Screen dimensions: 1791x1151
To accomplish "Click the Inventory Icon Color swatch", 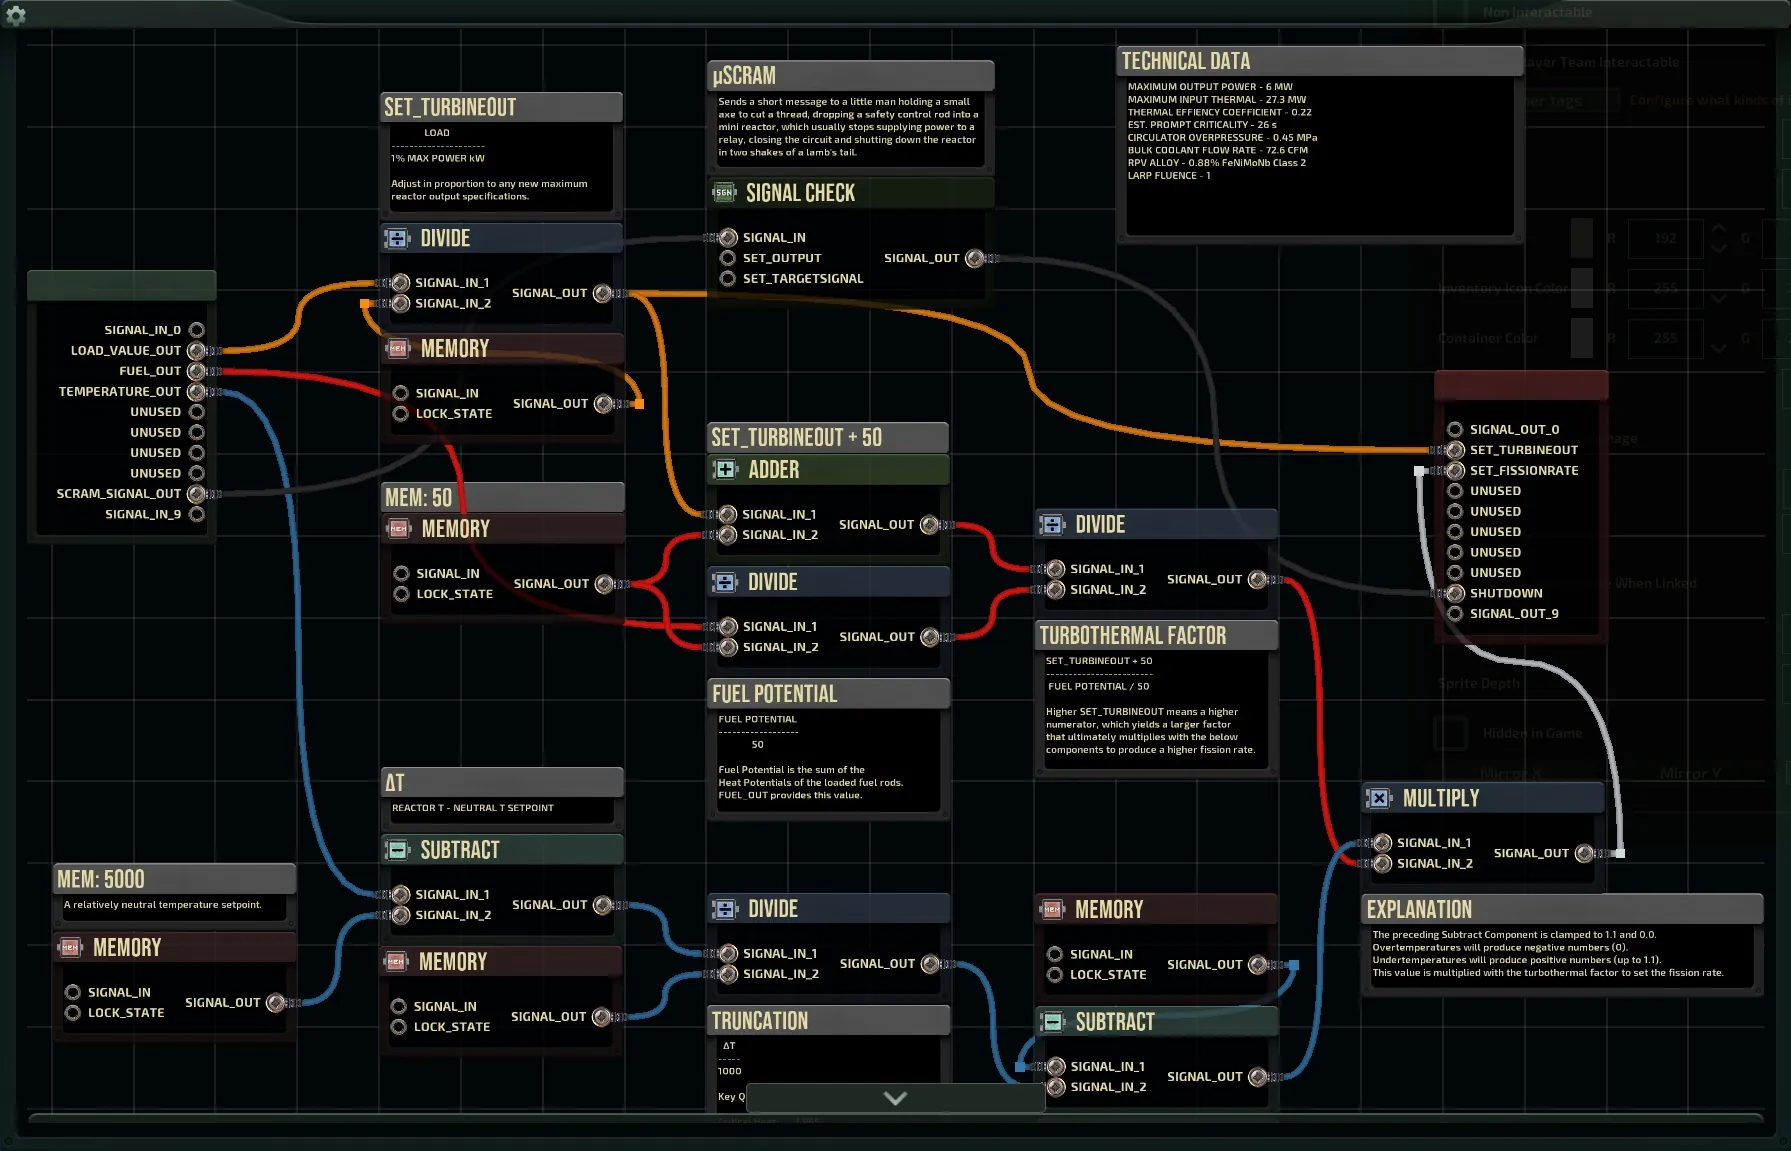I will click(x=1581, y=288).
